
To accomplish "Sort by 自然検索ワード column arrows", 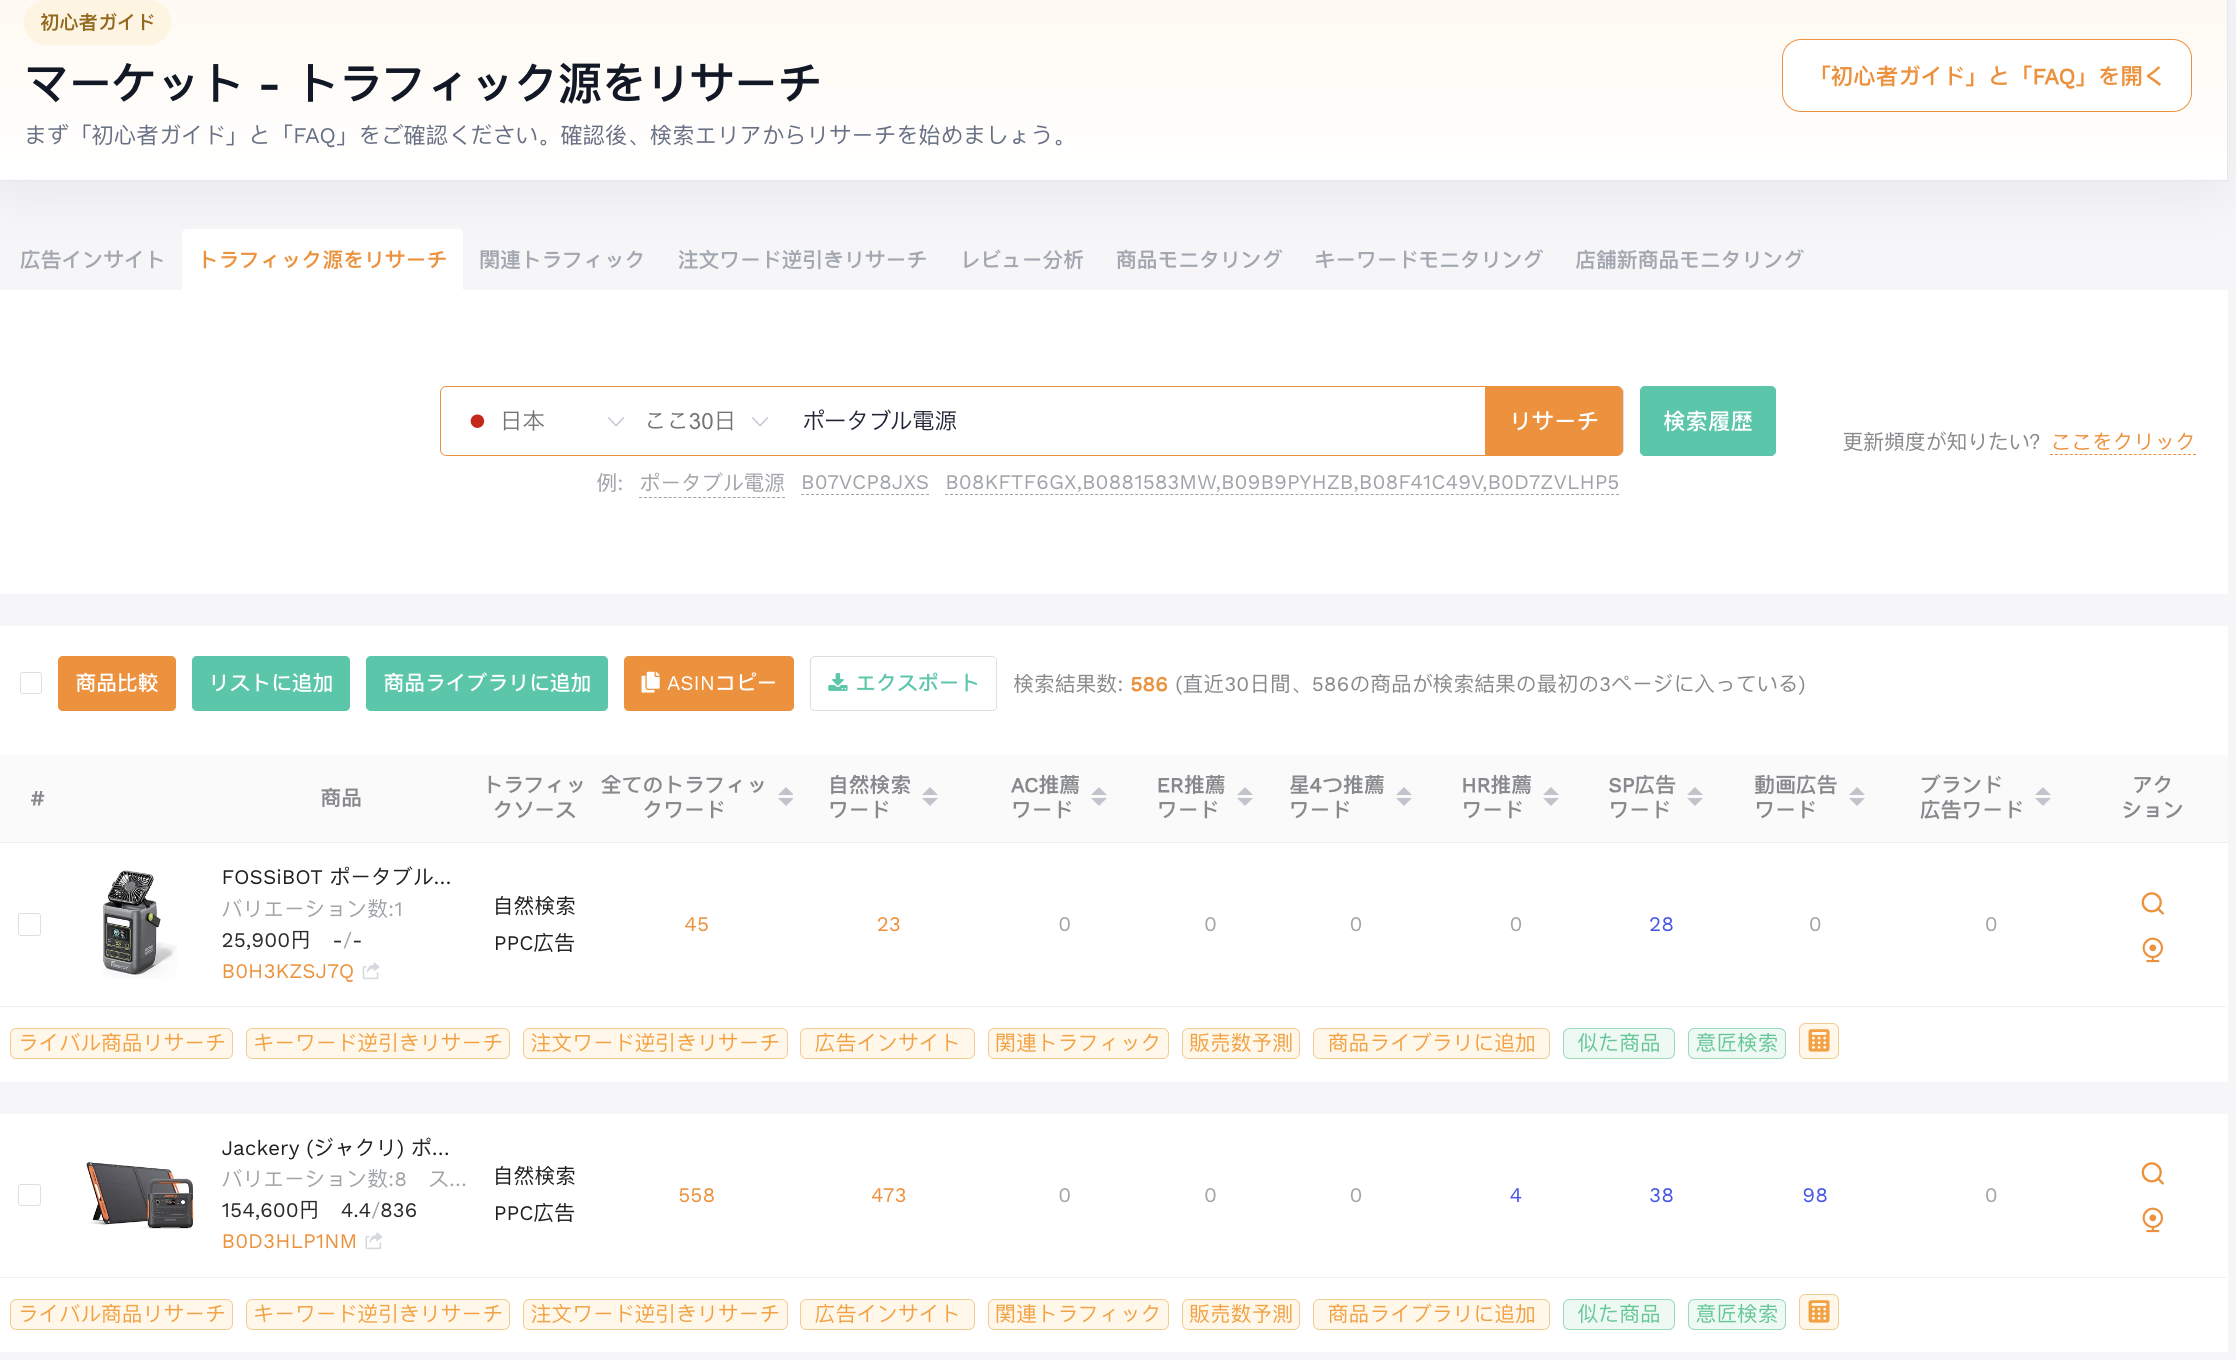I will tap(930, 797).
